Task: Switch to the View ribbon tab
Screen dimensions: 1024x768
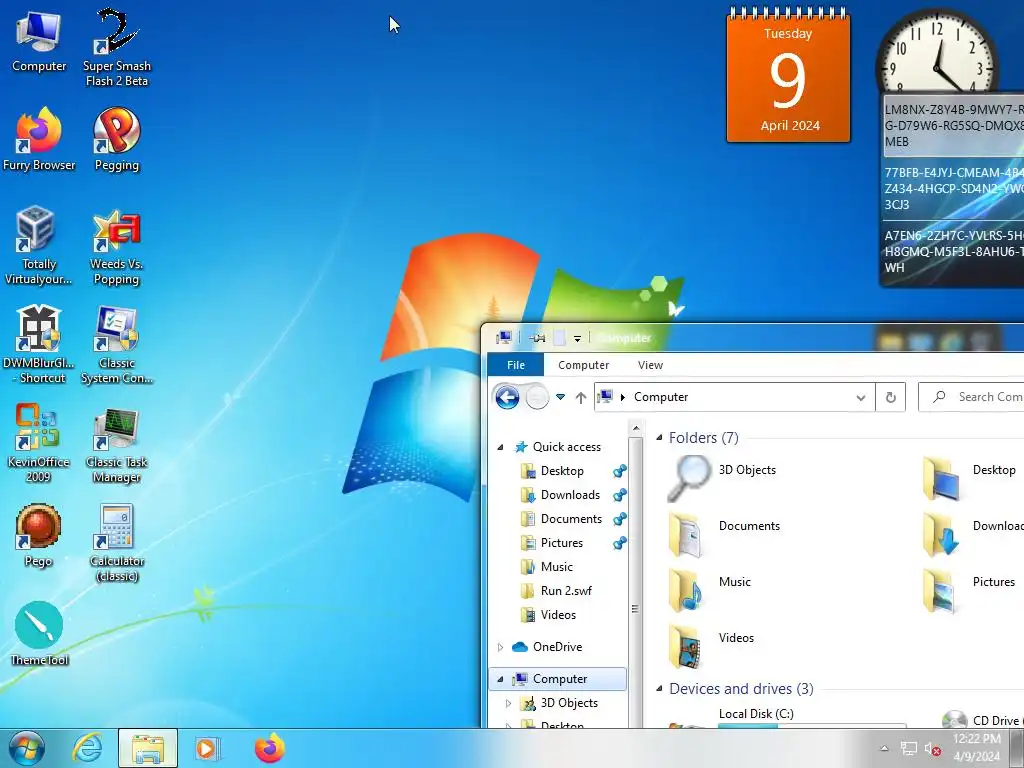Action: coord(650,365)
